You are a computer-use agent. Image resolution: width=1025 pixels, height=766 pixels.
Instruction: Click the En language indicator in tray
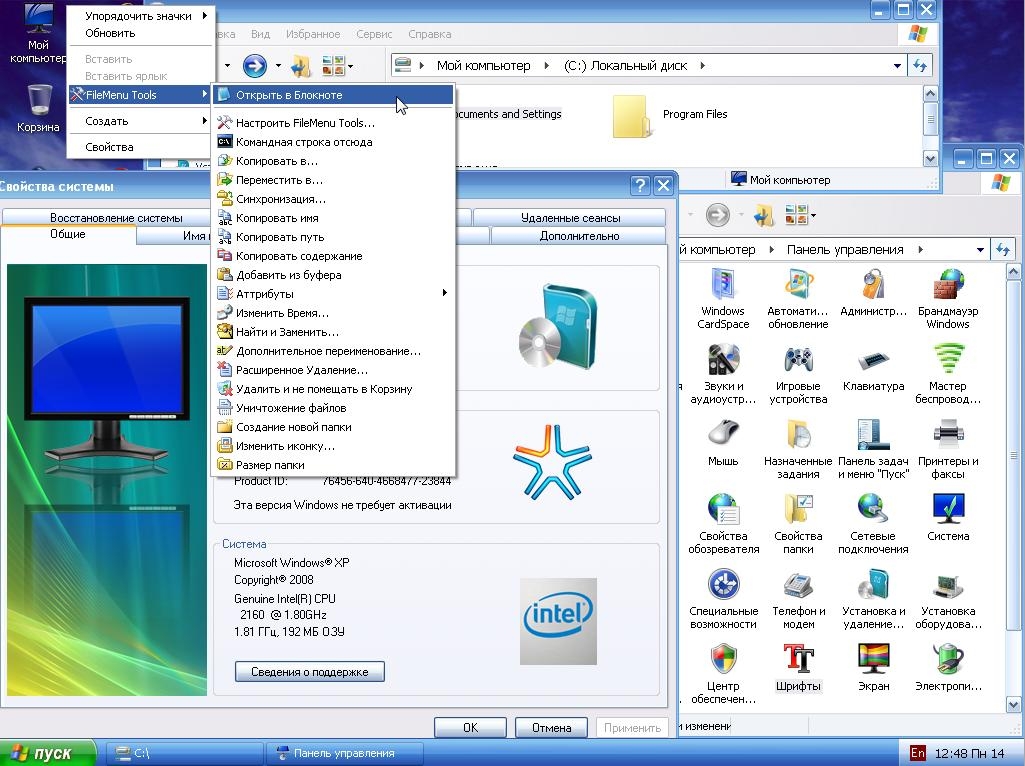tap(918, 753)
